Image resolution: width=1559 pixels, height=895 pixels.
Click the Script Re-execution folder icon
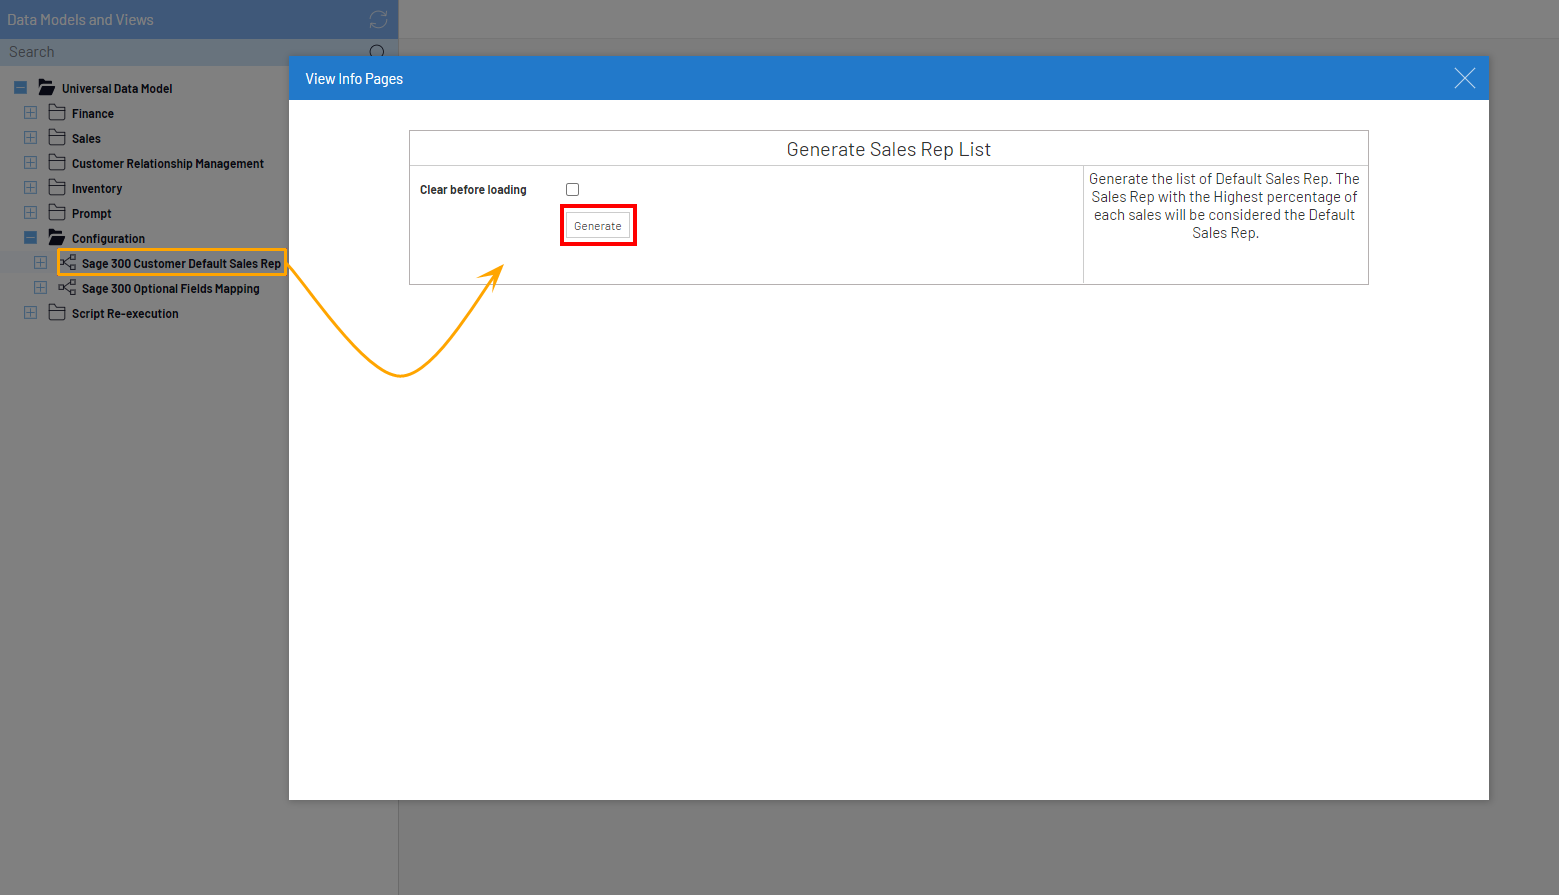pos(57,313)
